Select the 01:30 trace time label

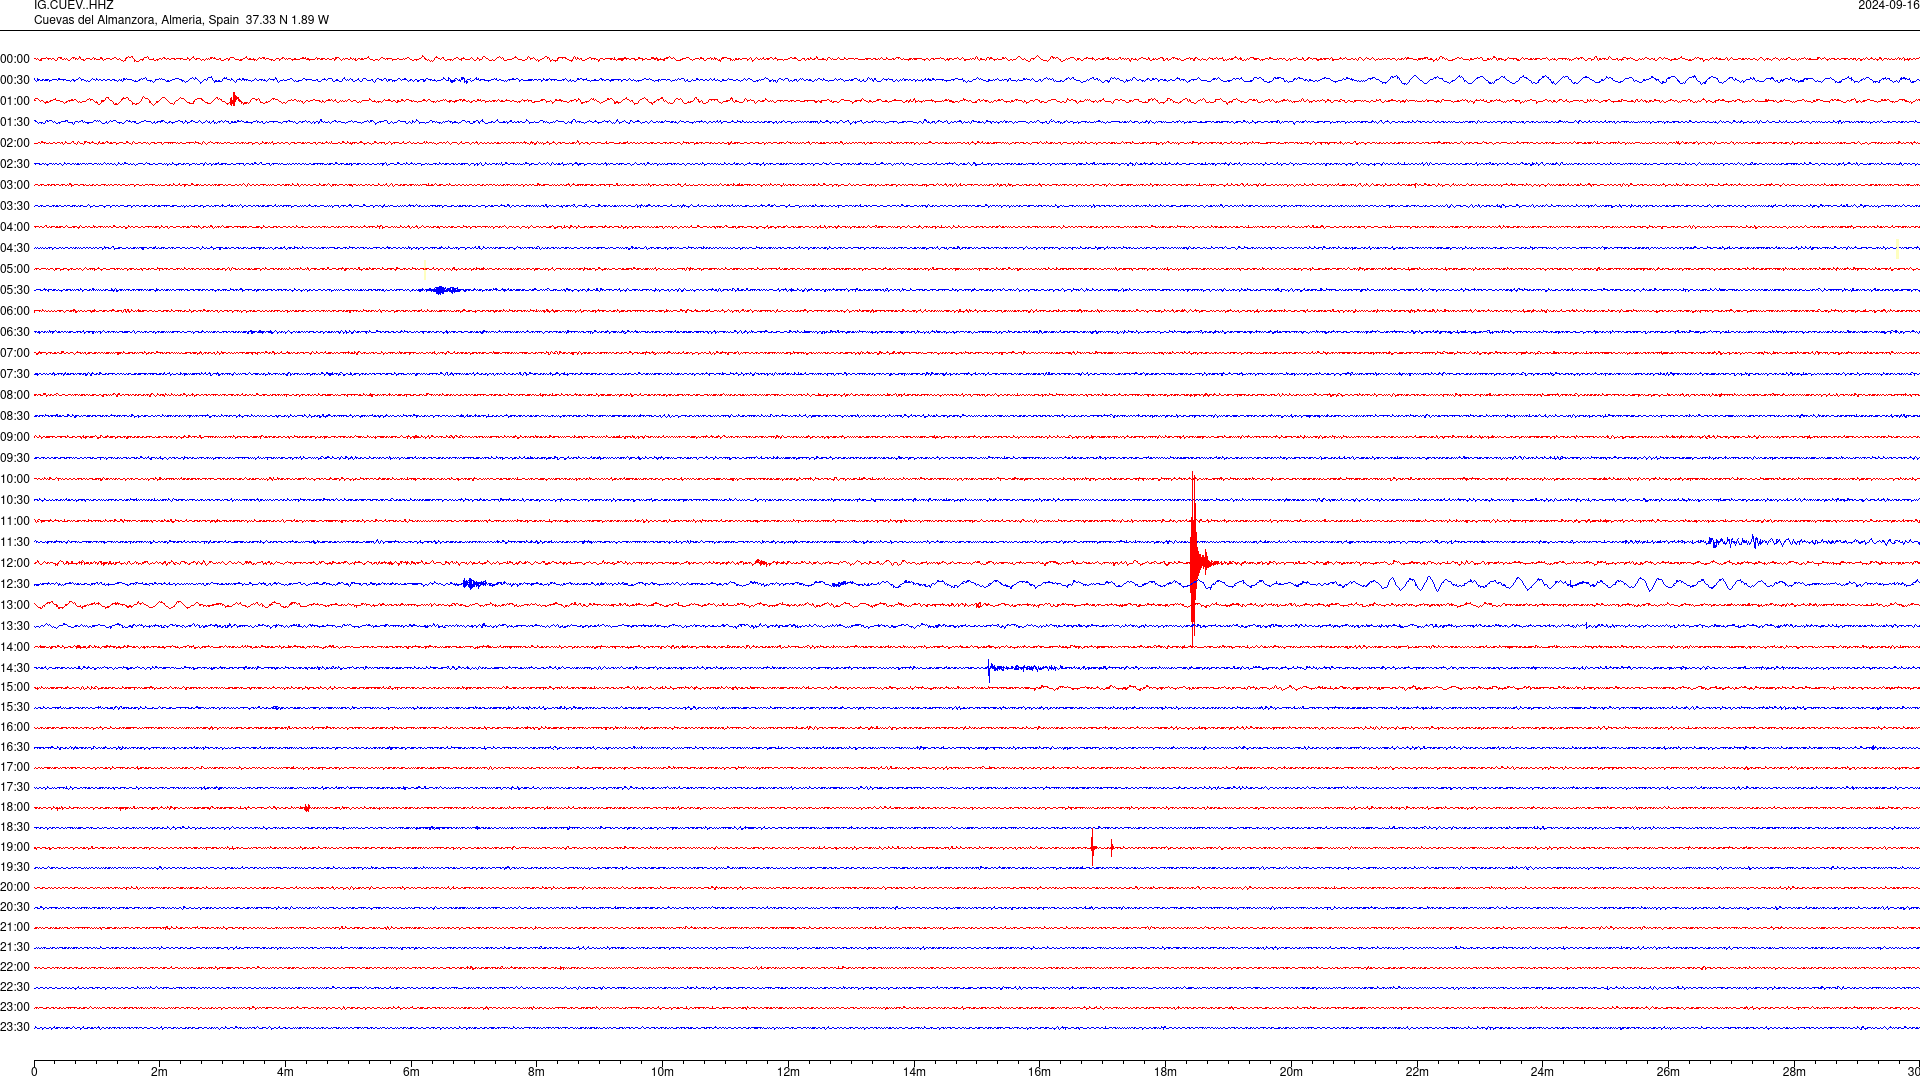point(15,122)
